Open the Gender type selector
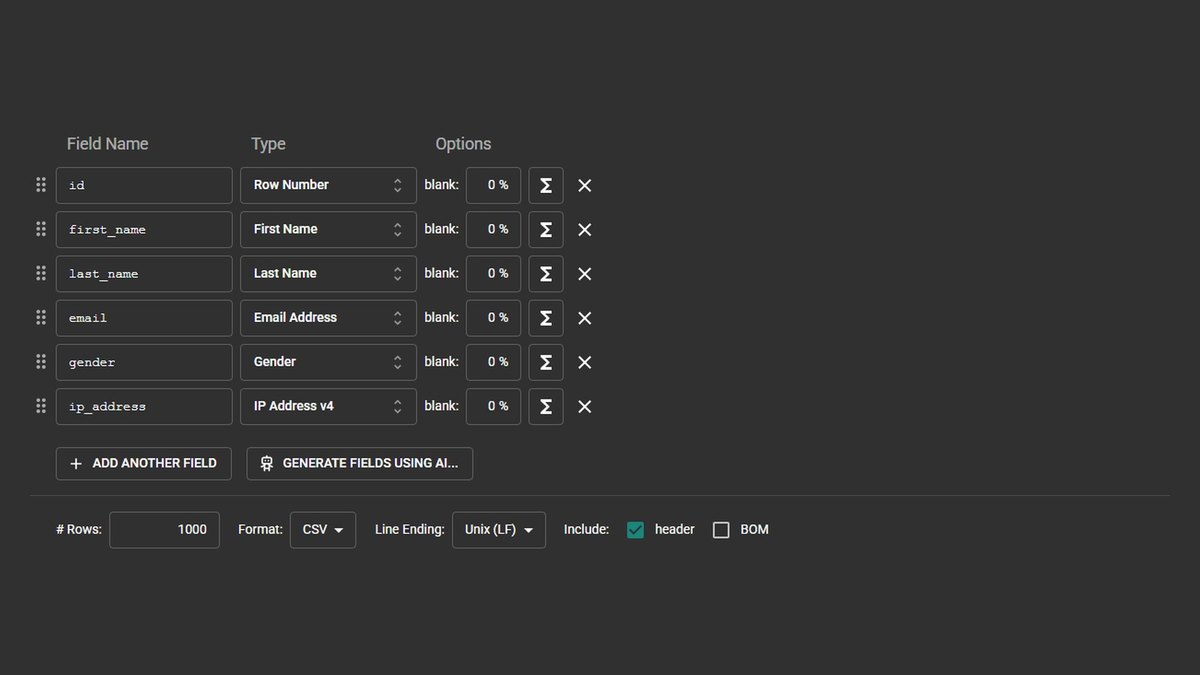Image resolution: width=1200 pixels, height=675 pixels. coord(328,362)
